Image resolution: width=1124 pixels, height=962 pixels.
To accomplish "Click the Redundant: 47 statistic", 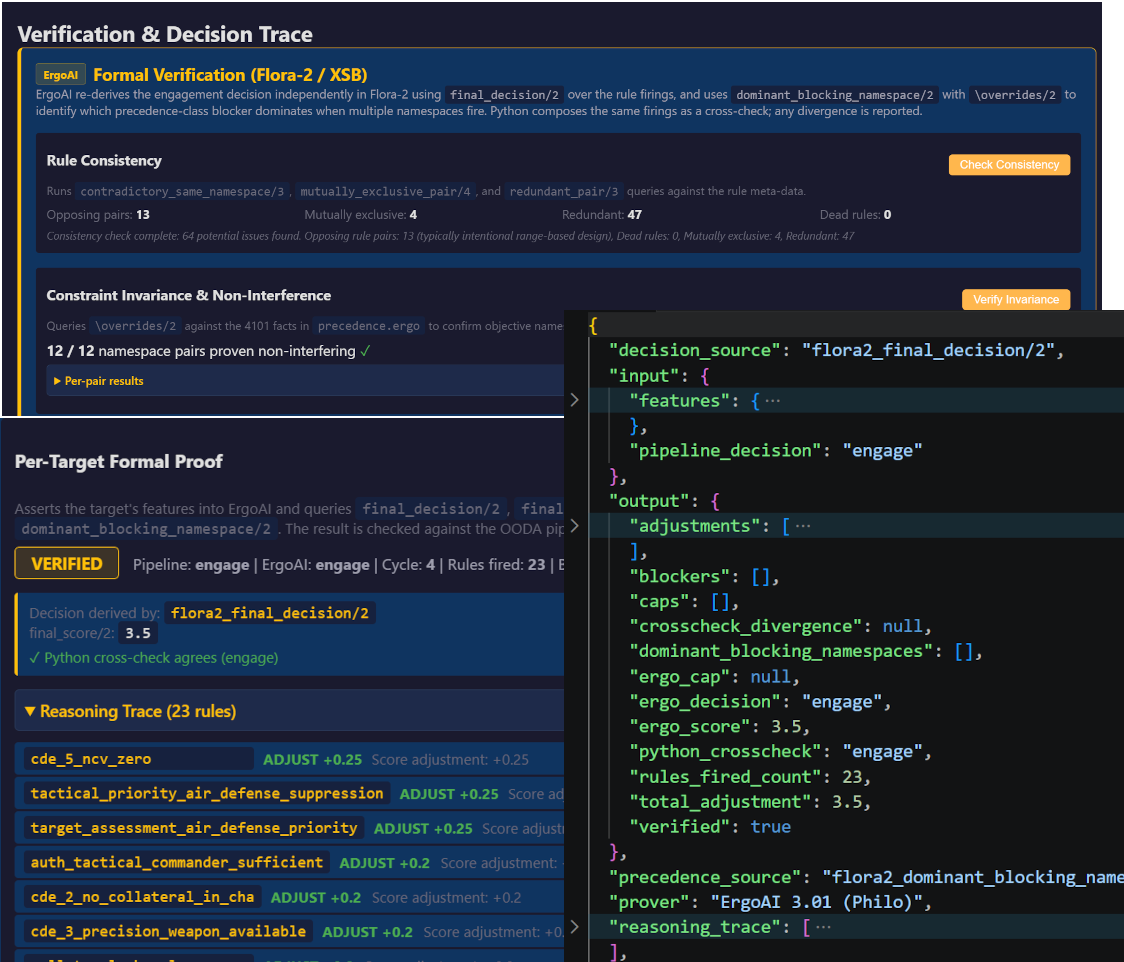I will point(602,214).
